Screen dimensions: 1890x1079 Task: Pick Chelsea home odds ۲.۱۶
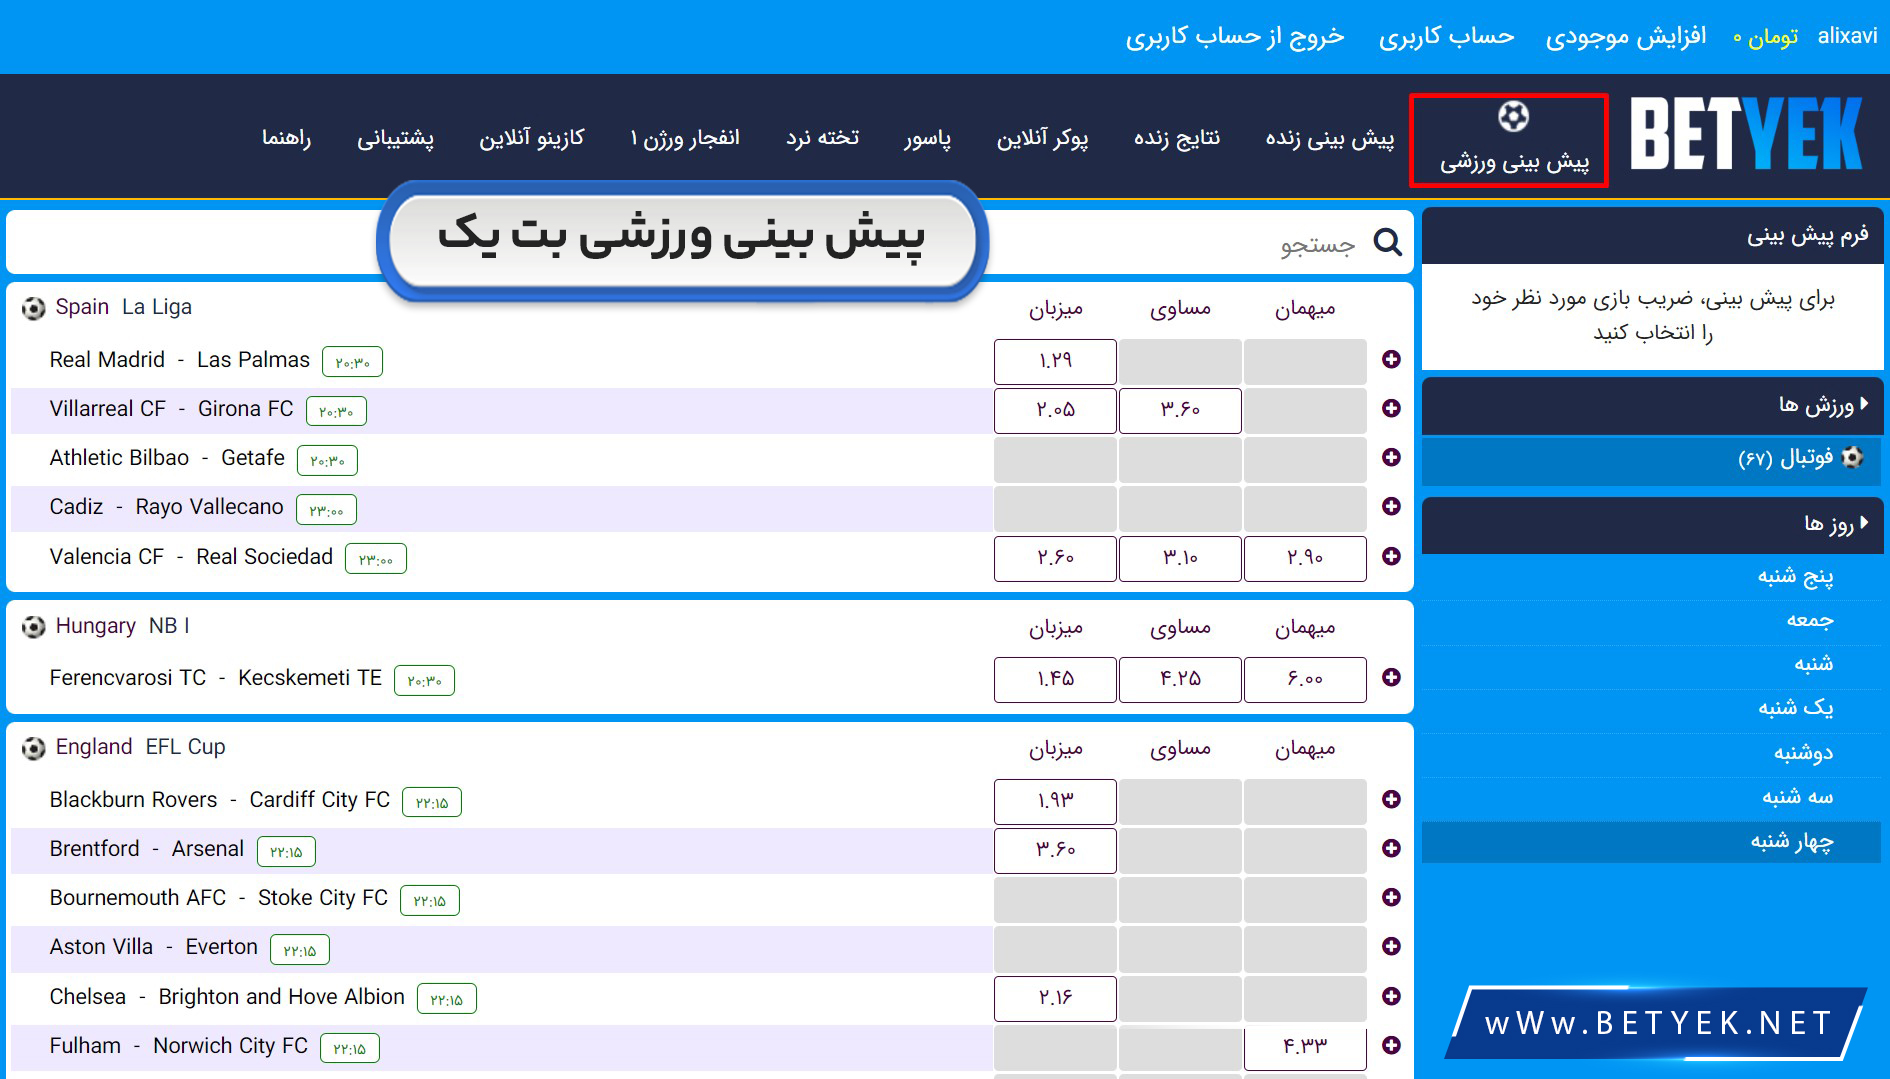1055,998
